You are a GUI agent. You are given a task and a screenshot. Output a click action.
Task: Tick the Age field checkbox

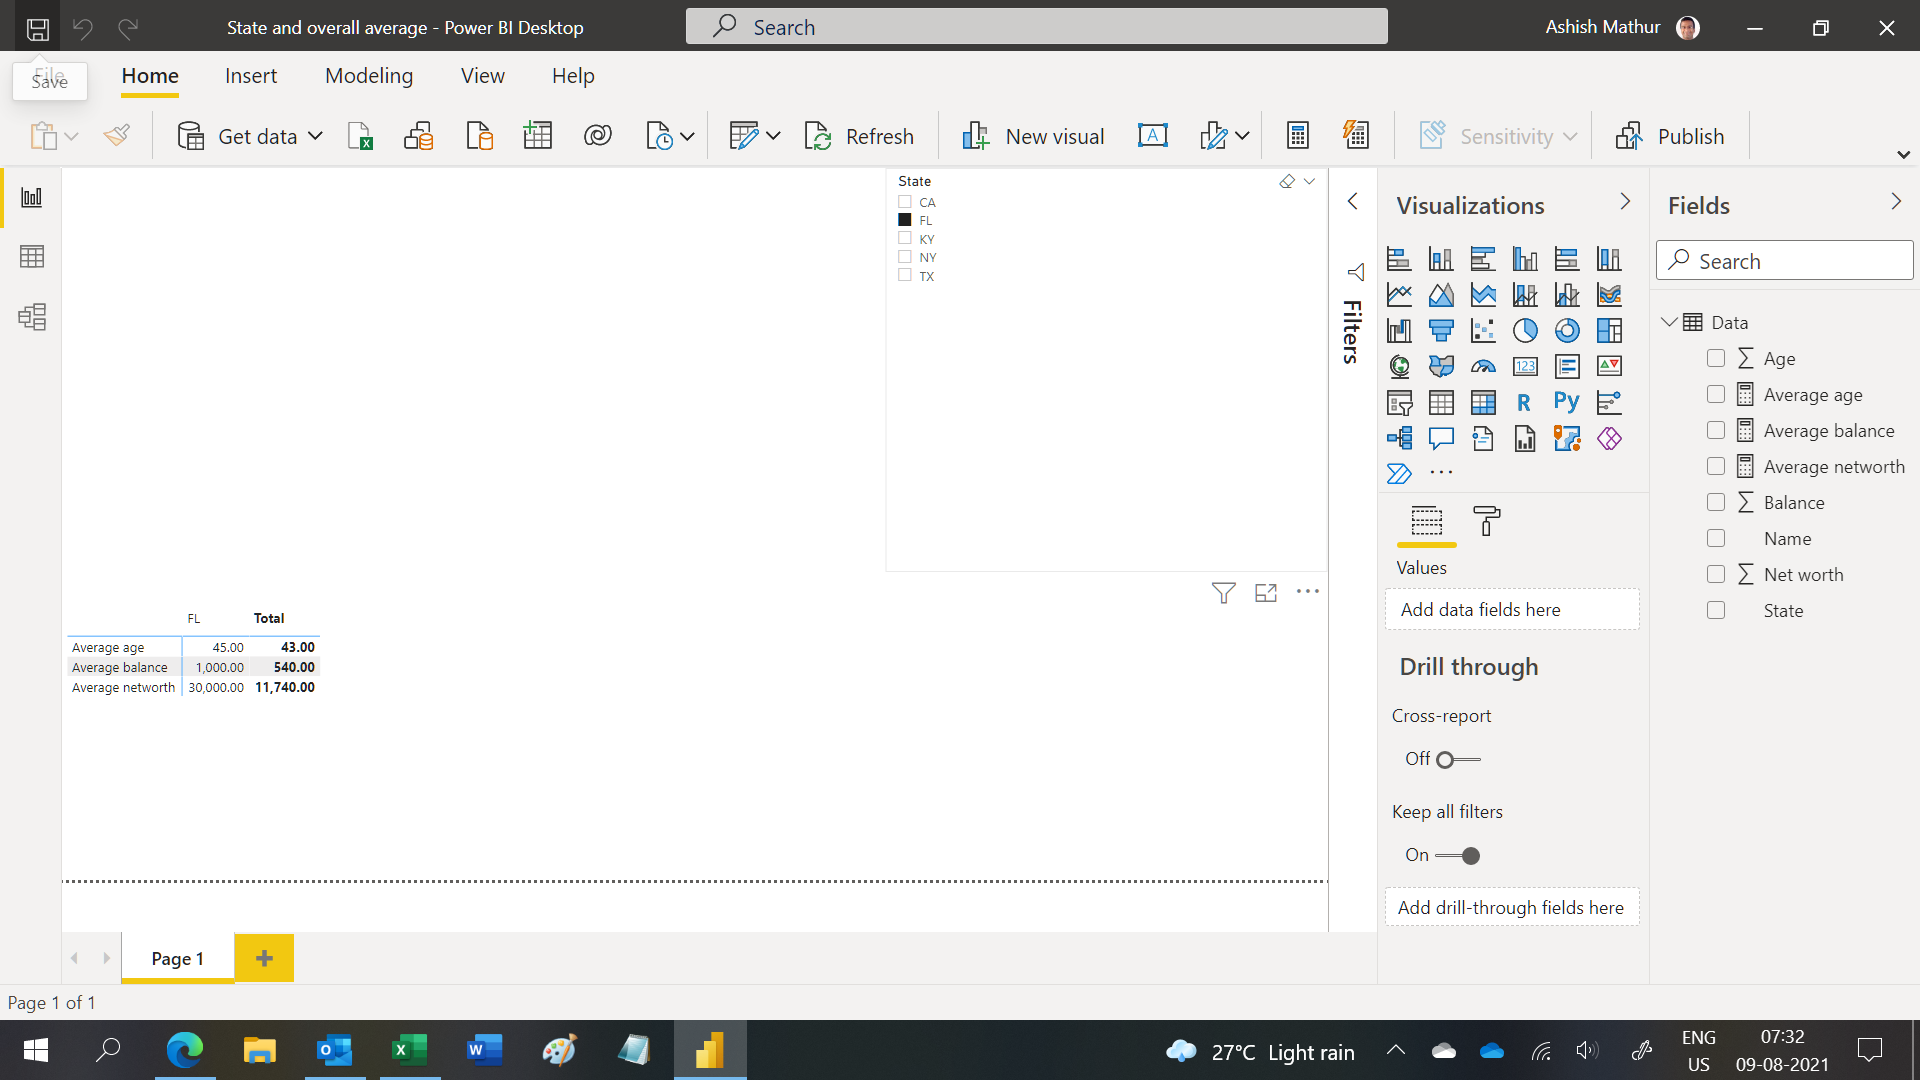(x=1716, y=358)
